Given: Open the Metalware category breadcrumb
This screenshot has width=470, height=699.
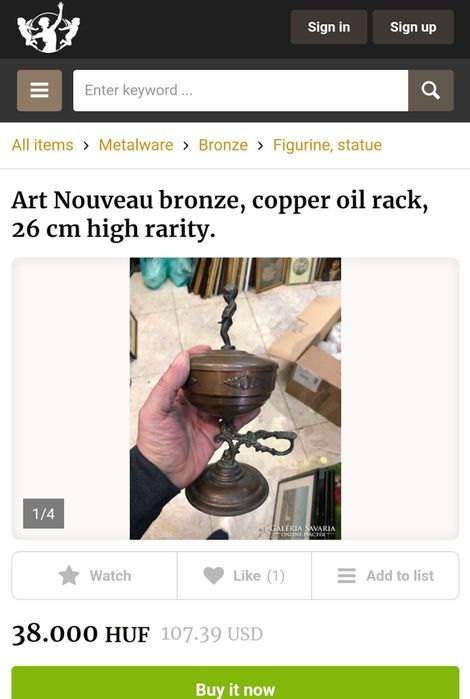Looking at the screenshot, I should coord(136,145).
